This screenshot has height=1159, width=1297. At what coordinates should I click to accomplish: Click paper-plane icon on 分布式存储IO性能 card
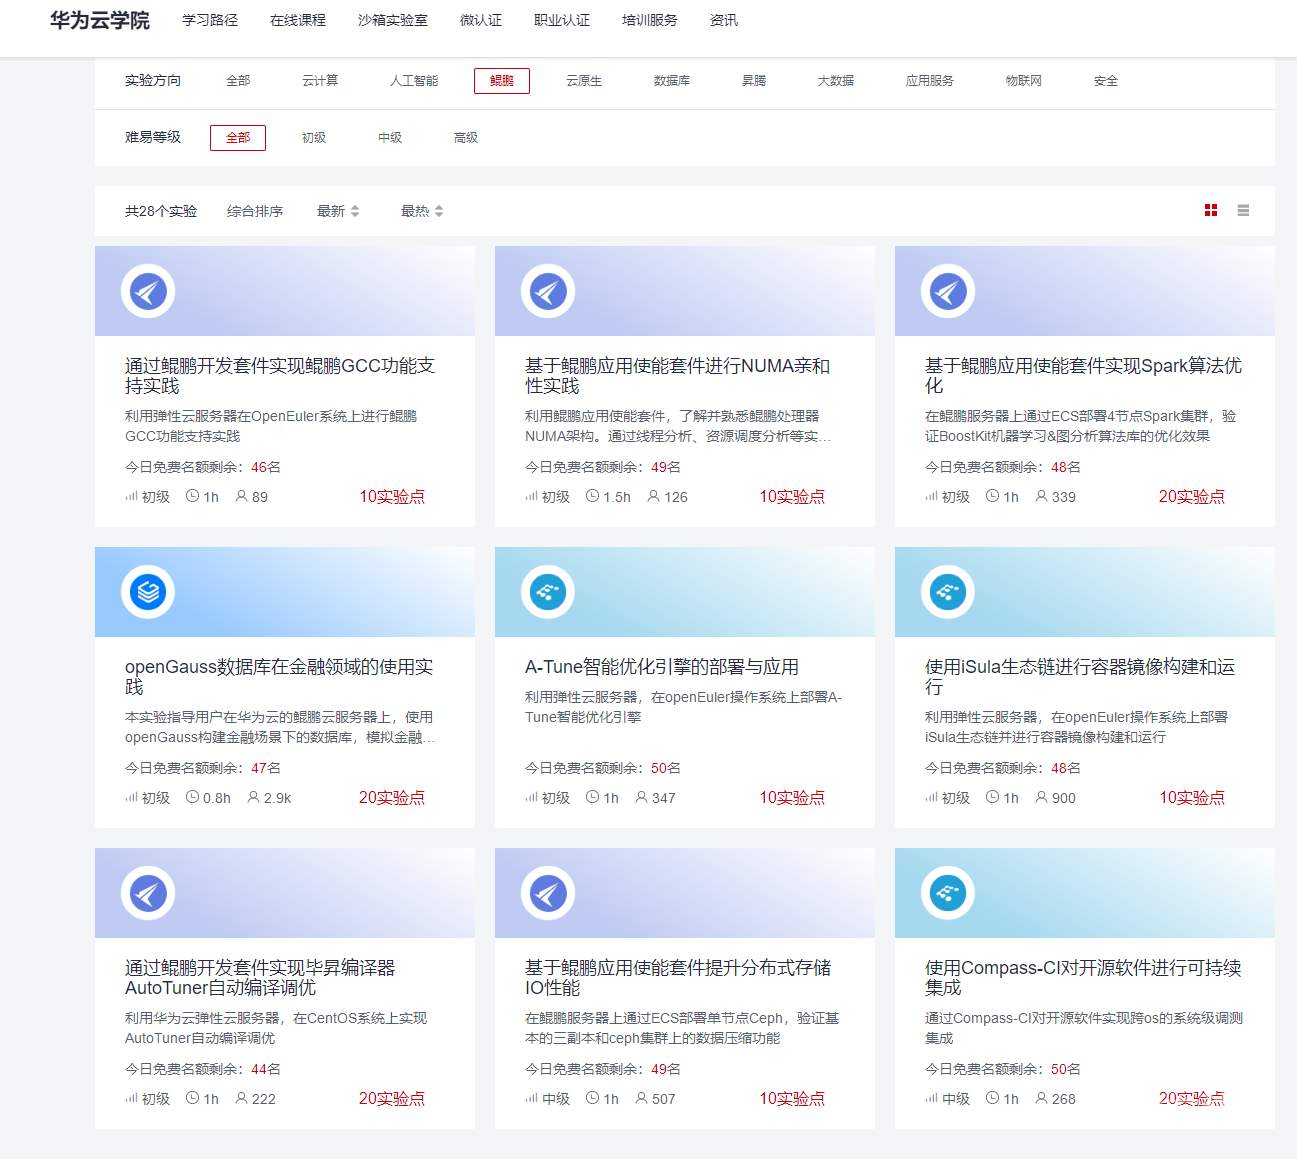548,893
